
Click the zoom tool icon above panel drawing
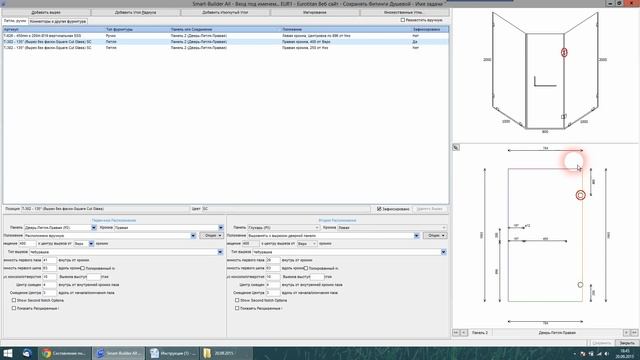click(x=456, y=147)
